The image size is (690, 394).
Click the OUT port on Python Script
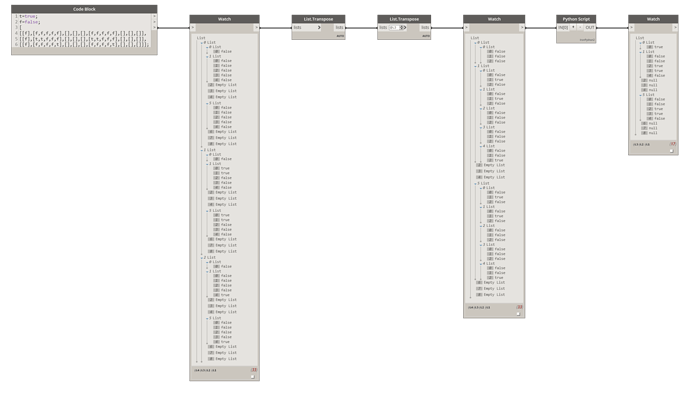(590, 27)
